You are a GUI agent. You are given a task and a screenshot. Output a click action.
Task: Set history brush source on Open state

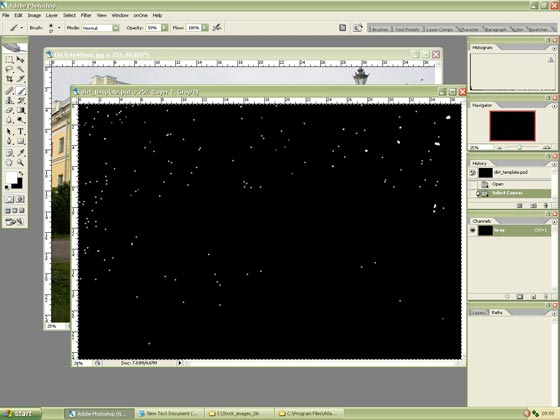pos(473,184)
